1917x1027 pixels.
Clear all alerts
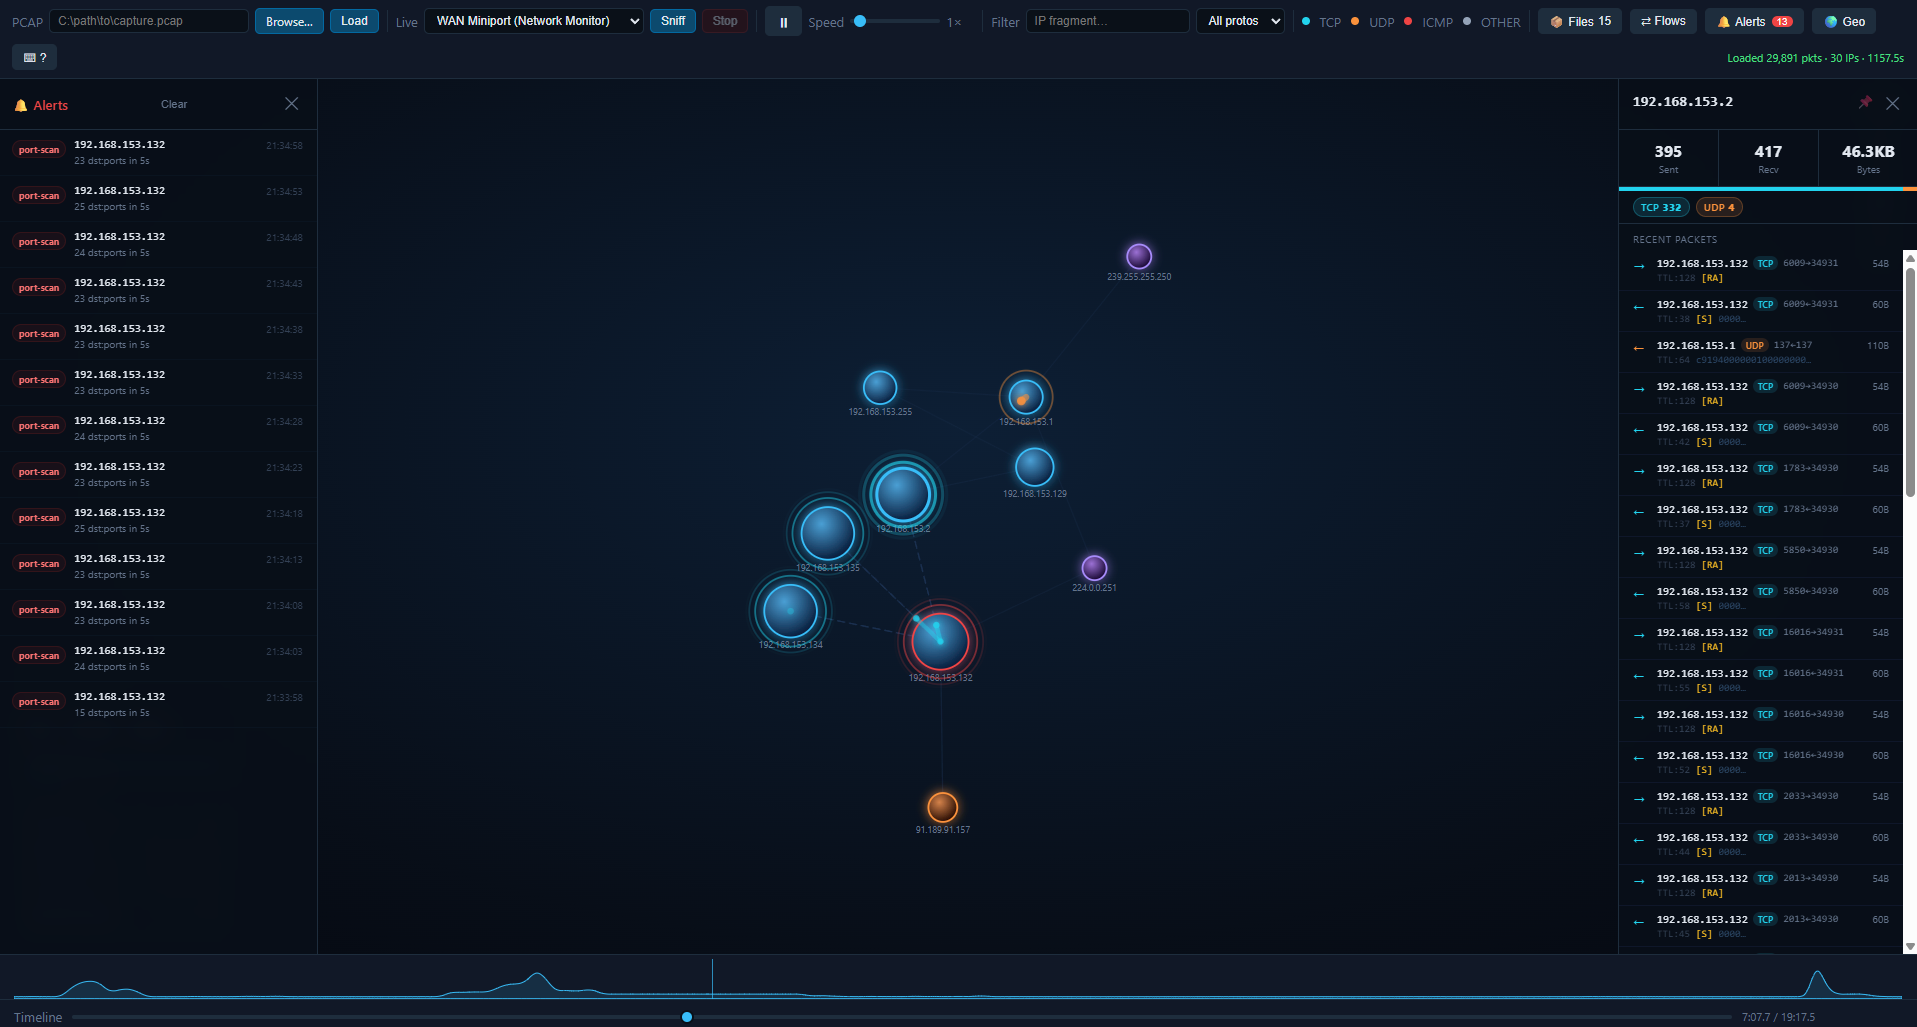coord(174,104)
